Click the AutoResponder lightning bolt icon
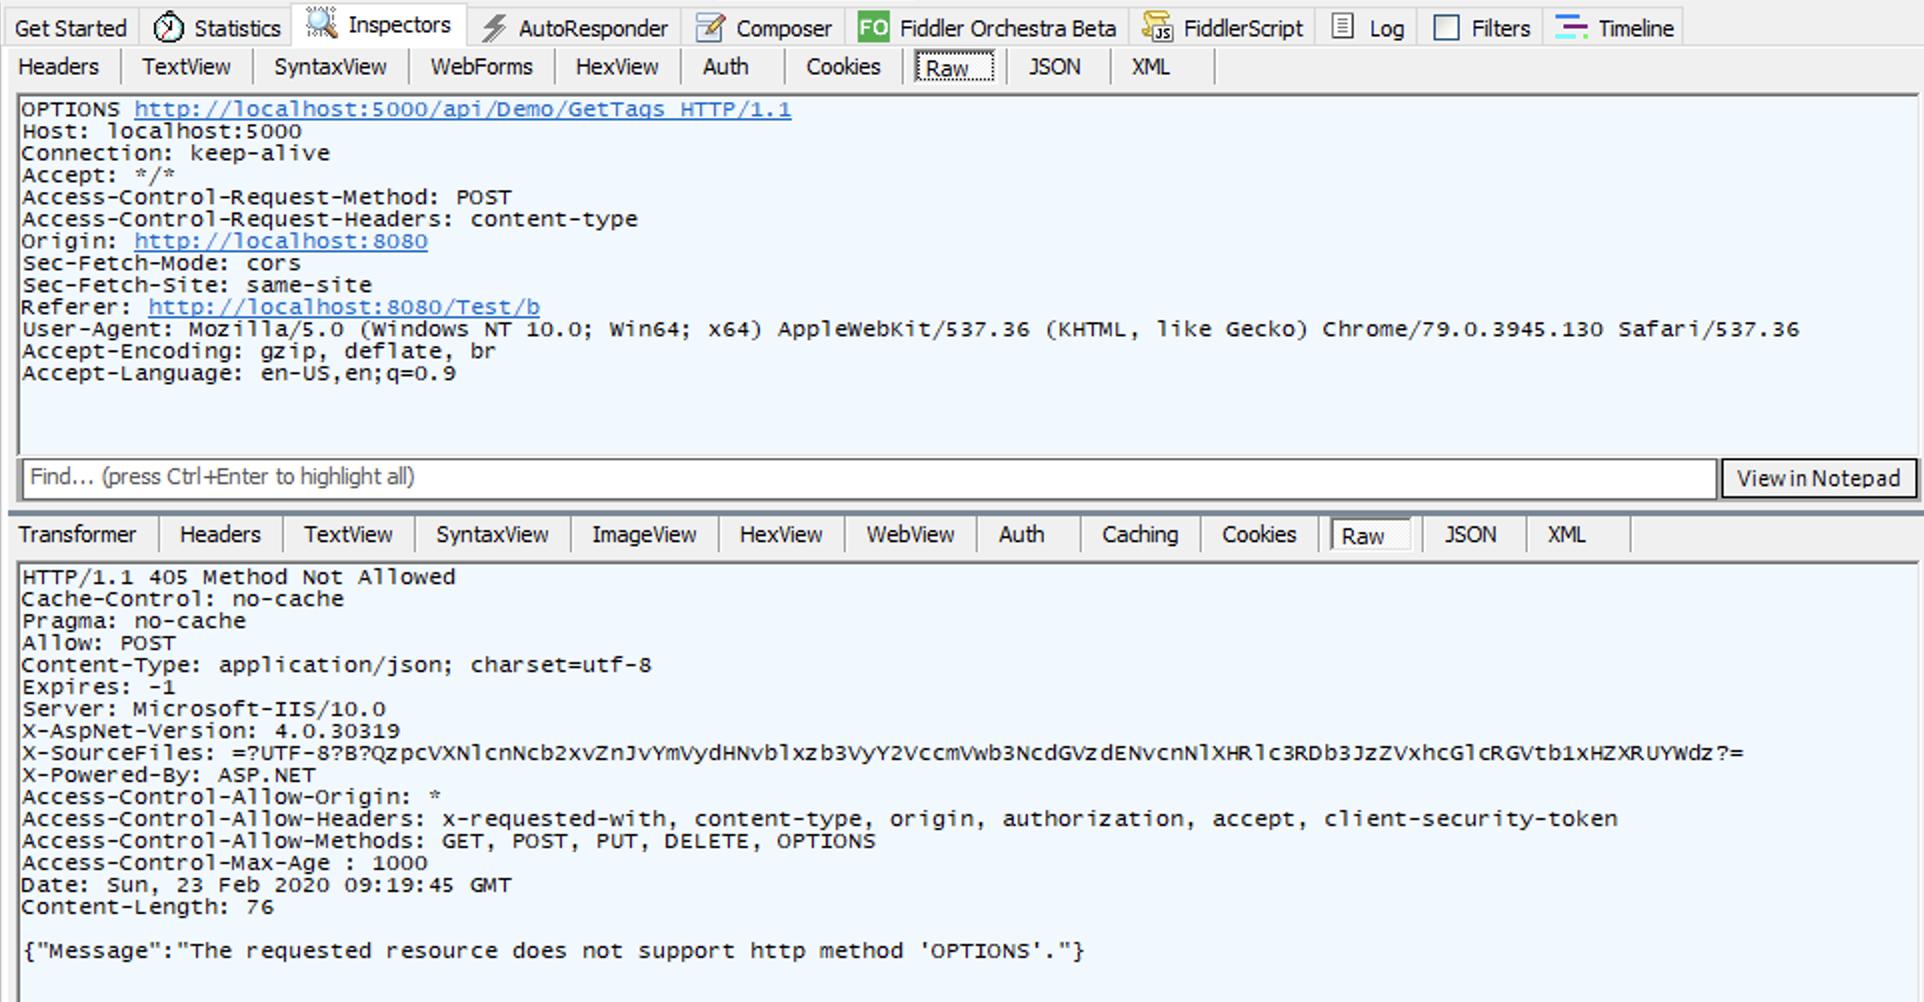The image size is (1924, 1002). tap(494, 28)
